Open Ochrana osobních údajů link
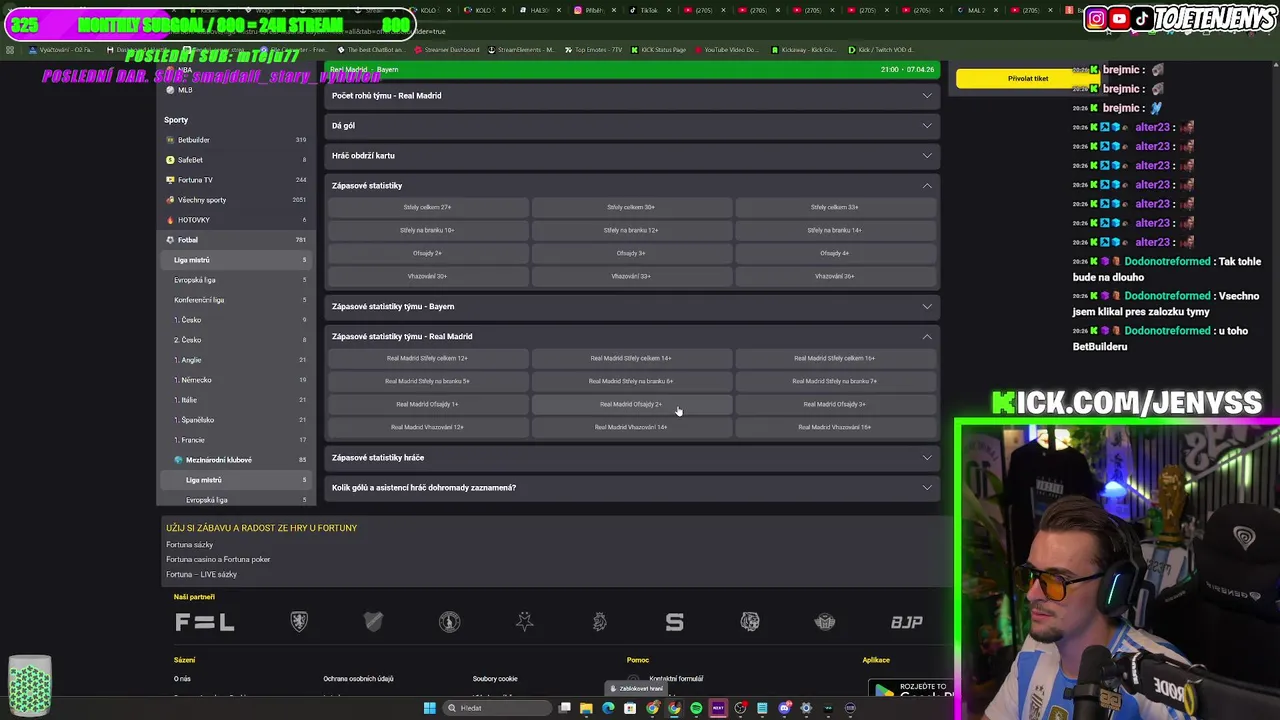1280x720 pixels. [358, 679]
